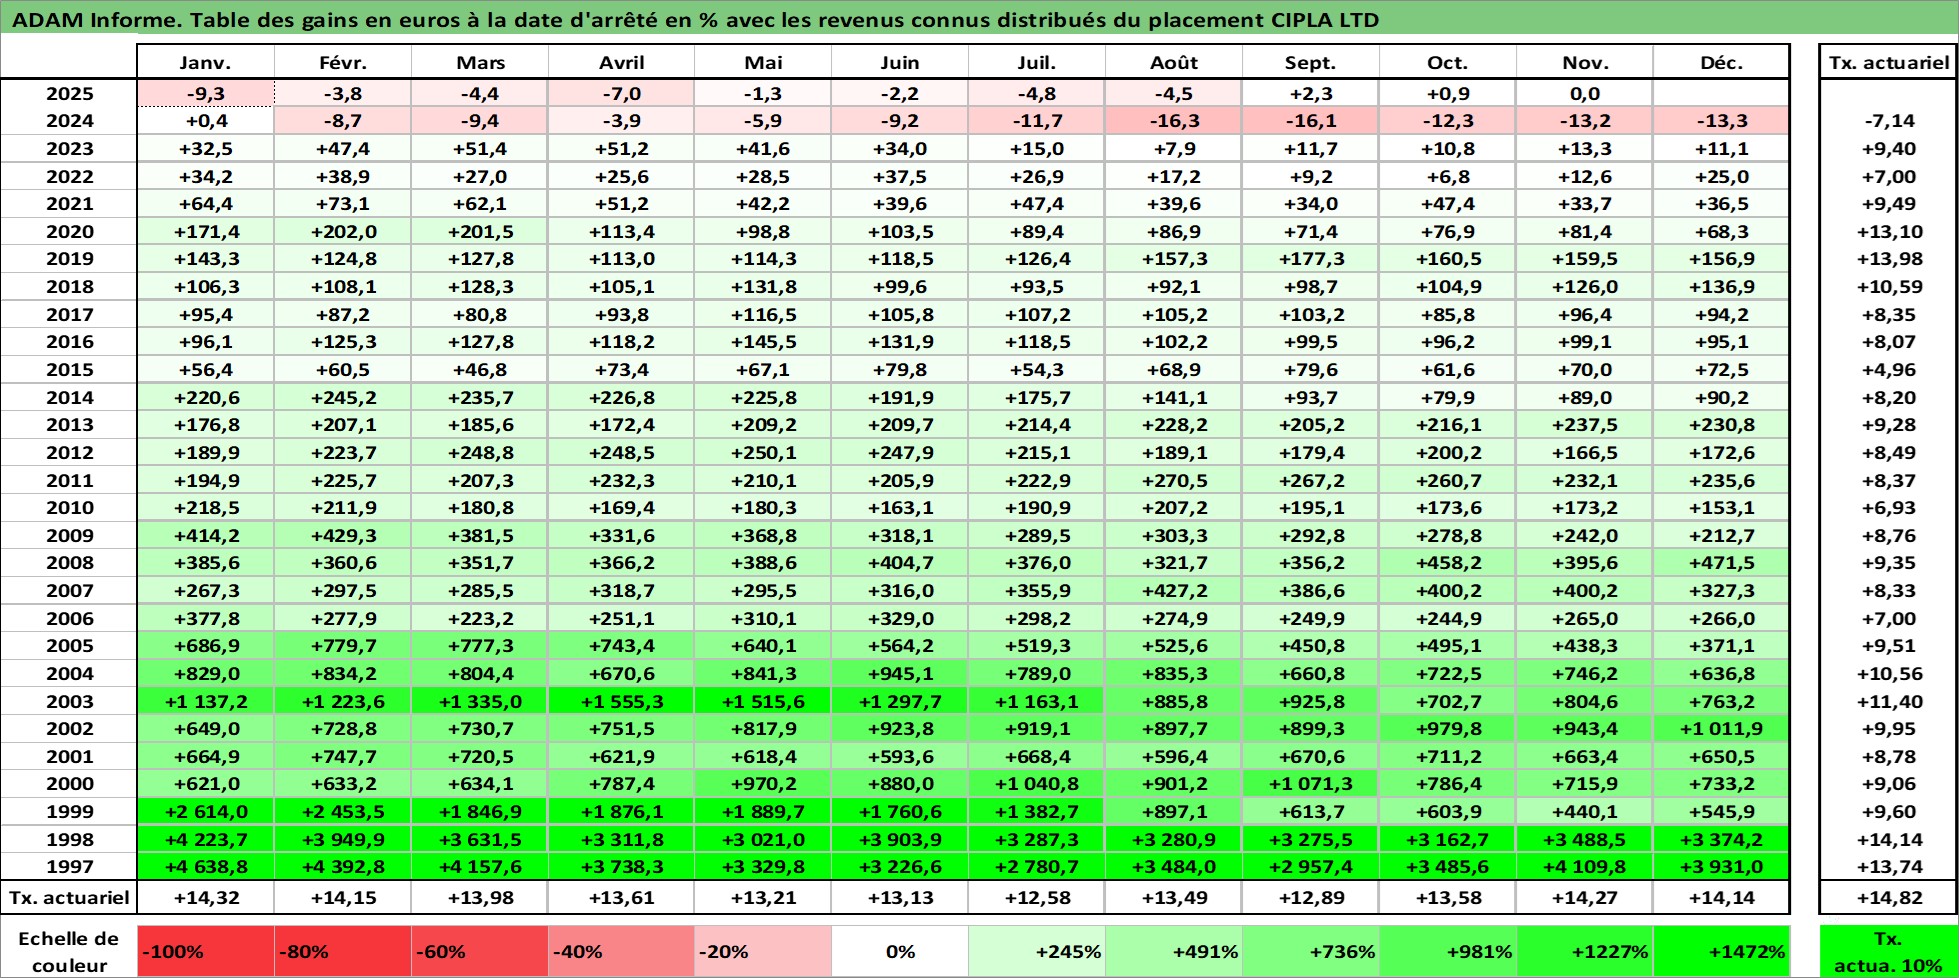Image resolution: width=1959 pixels, height=978 pixels.
Task: Select the 'Déc.' column header
Action: click(1721, 62)
